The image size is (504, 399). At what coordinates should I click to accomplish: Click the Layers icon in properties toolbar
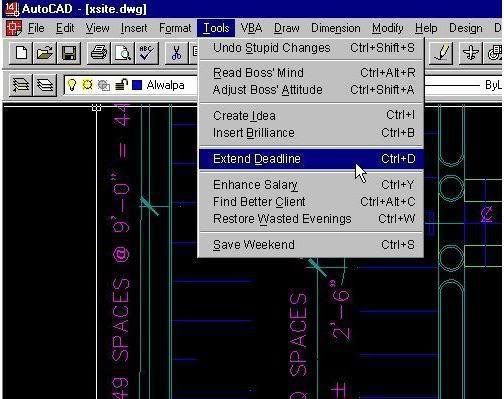45,85
